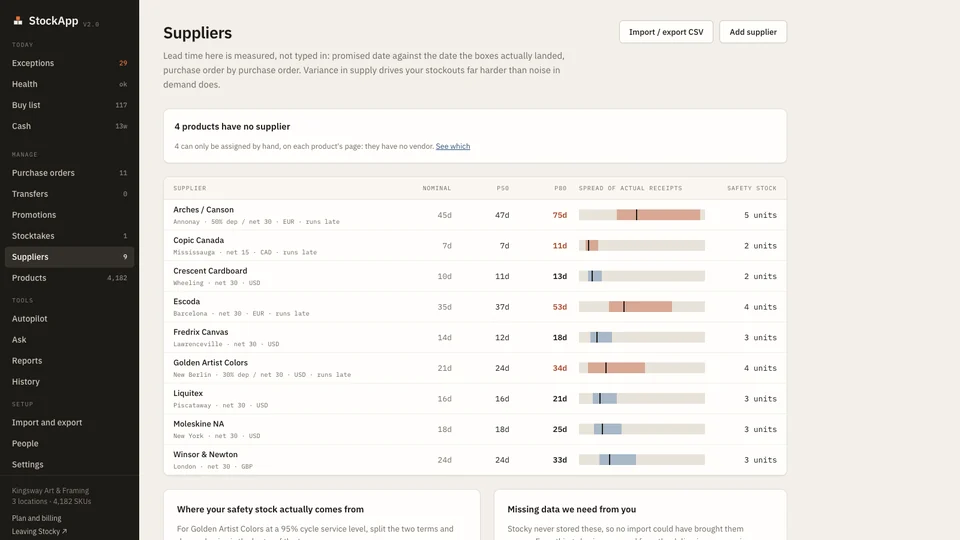The height and width of the screenshot is (540, 960).
Task: Click Arches / Canson receipts spread bar
Action: pyautogui.click(x=642, y=215)
